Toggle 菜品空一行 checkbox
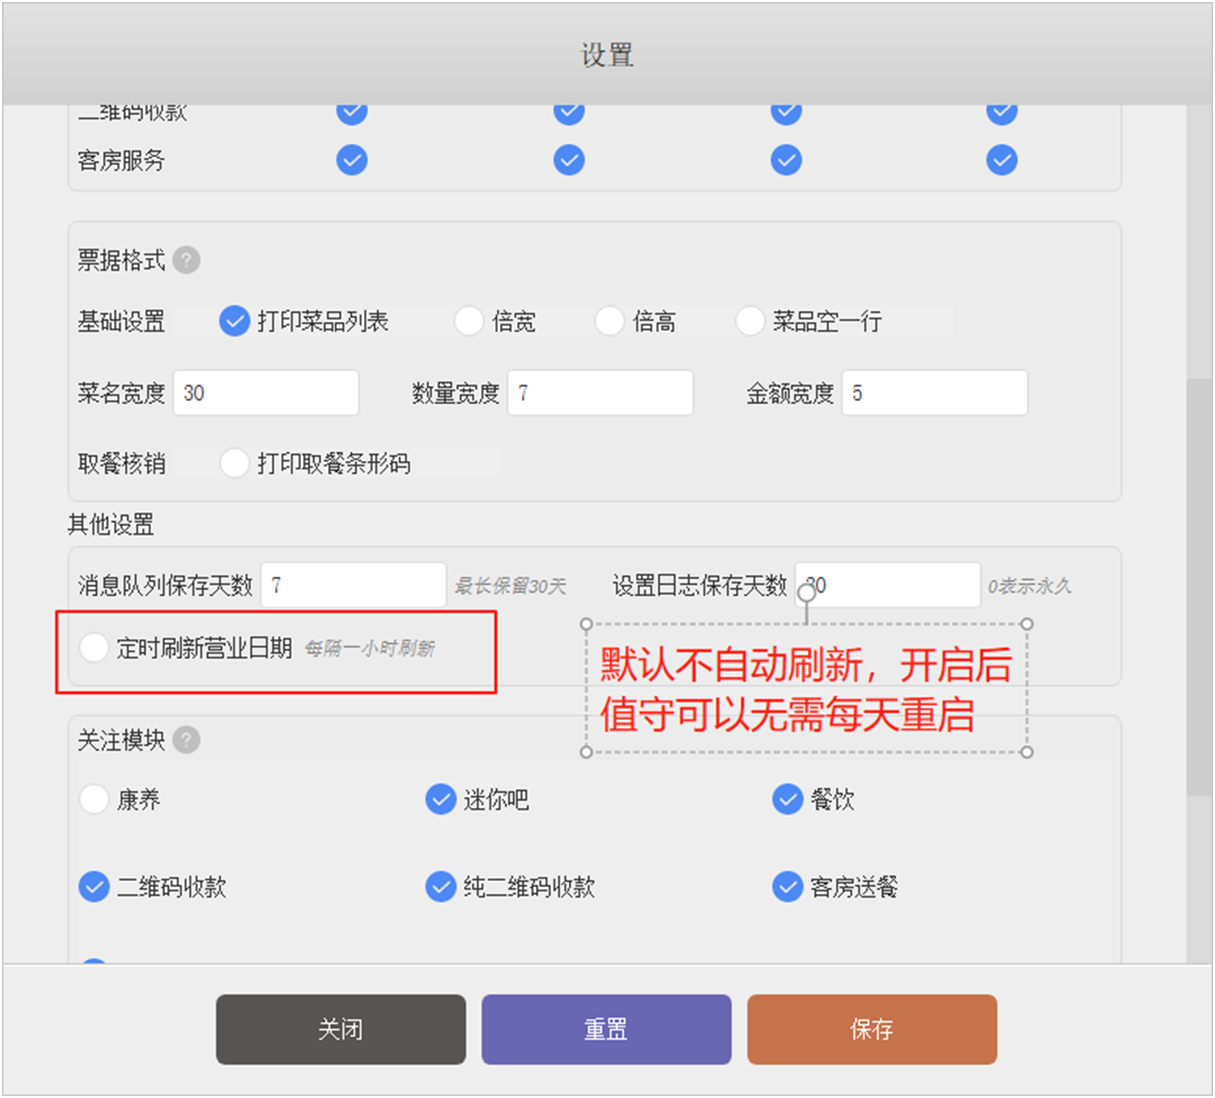 750,321
